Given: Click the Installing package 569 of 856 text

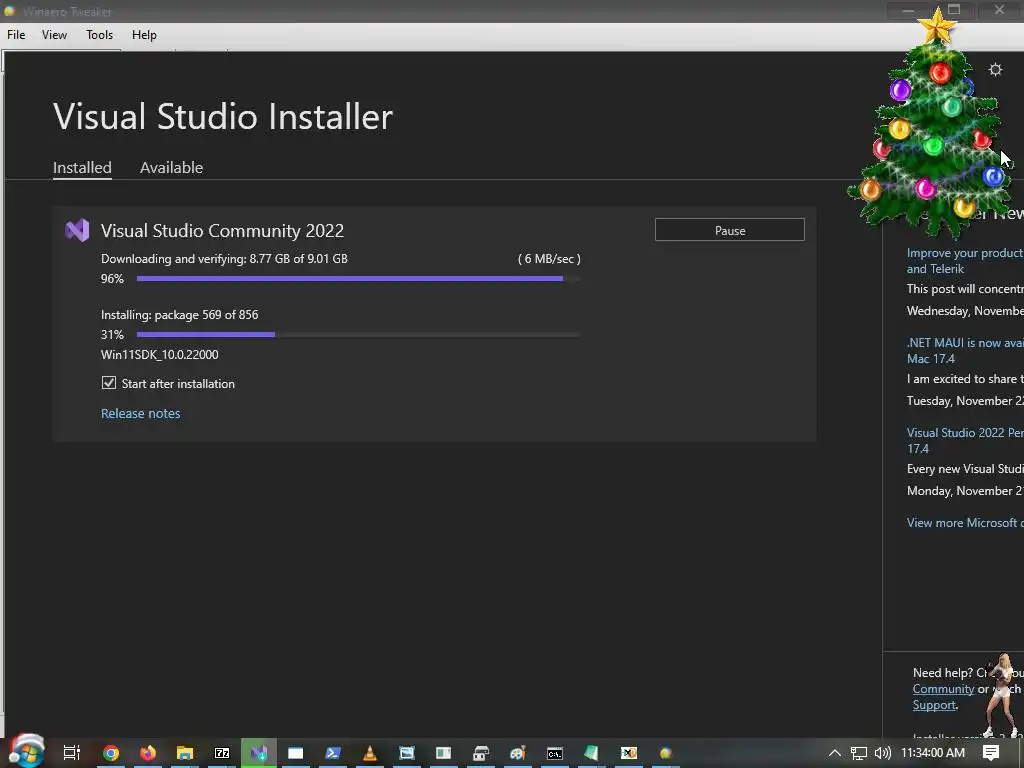Looking at the screenshot, I should pyautogui.click(x=180, y=315).
